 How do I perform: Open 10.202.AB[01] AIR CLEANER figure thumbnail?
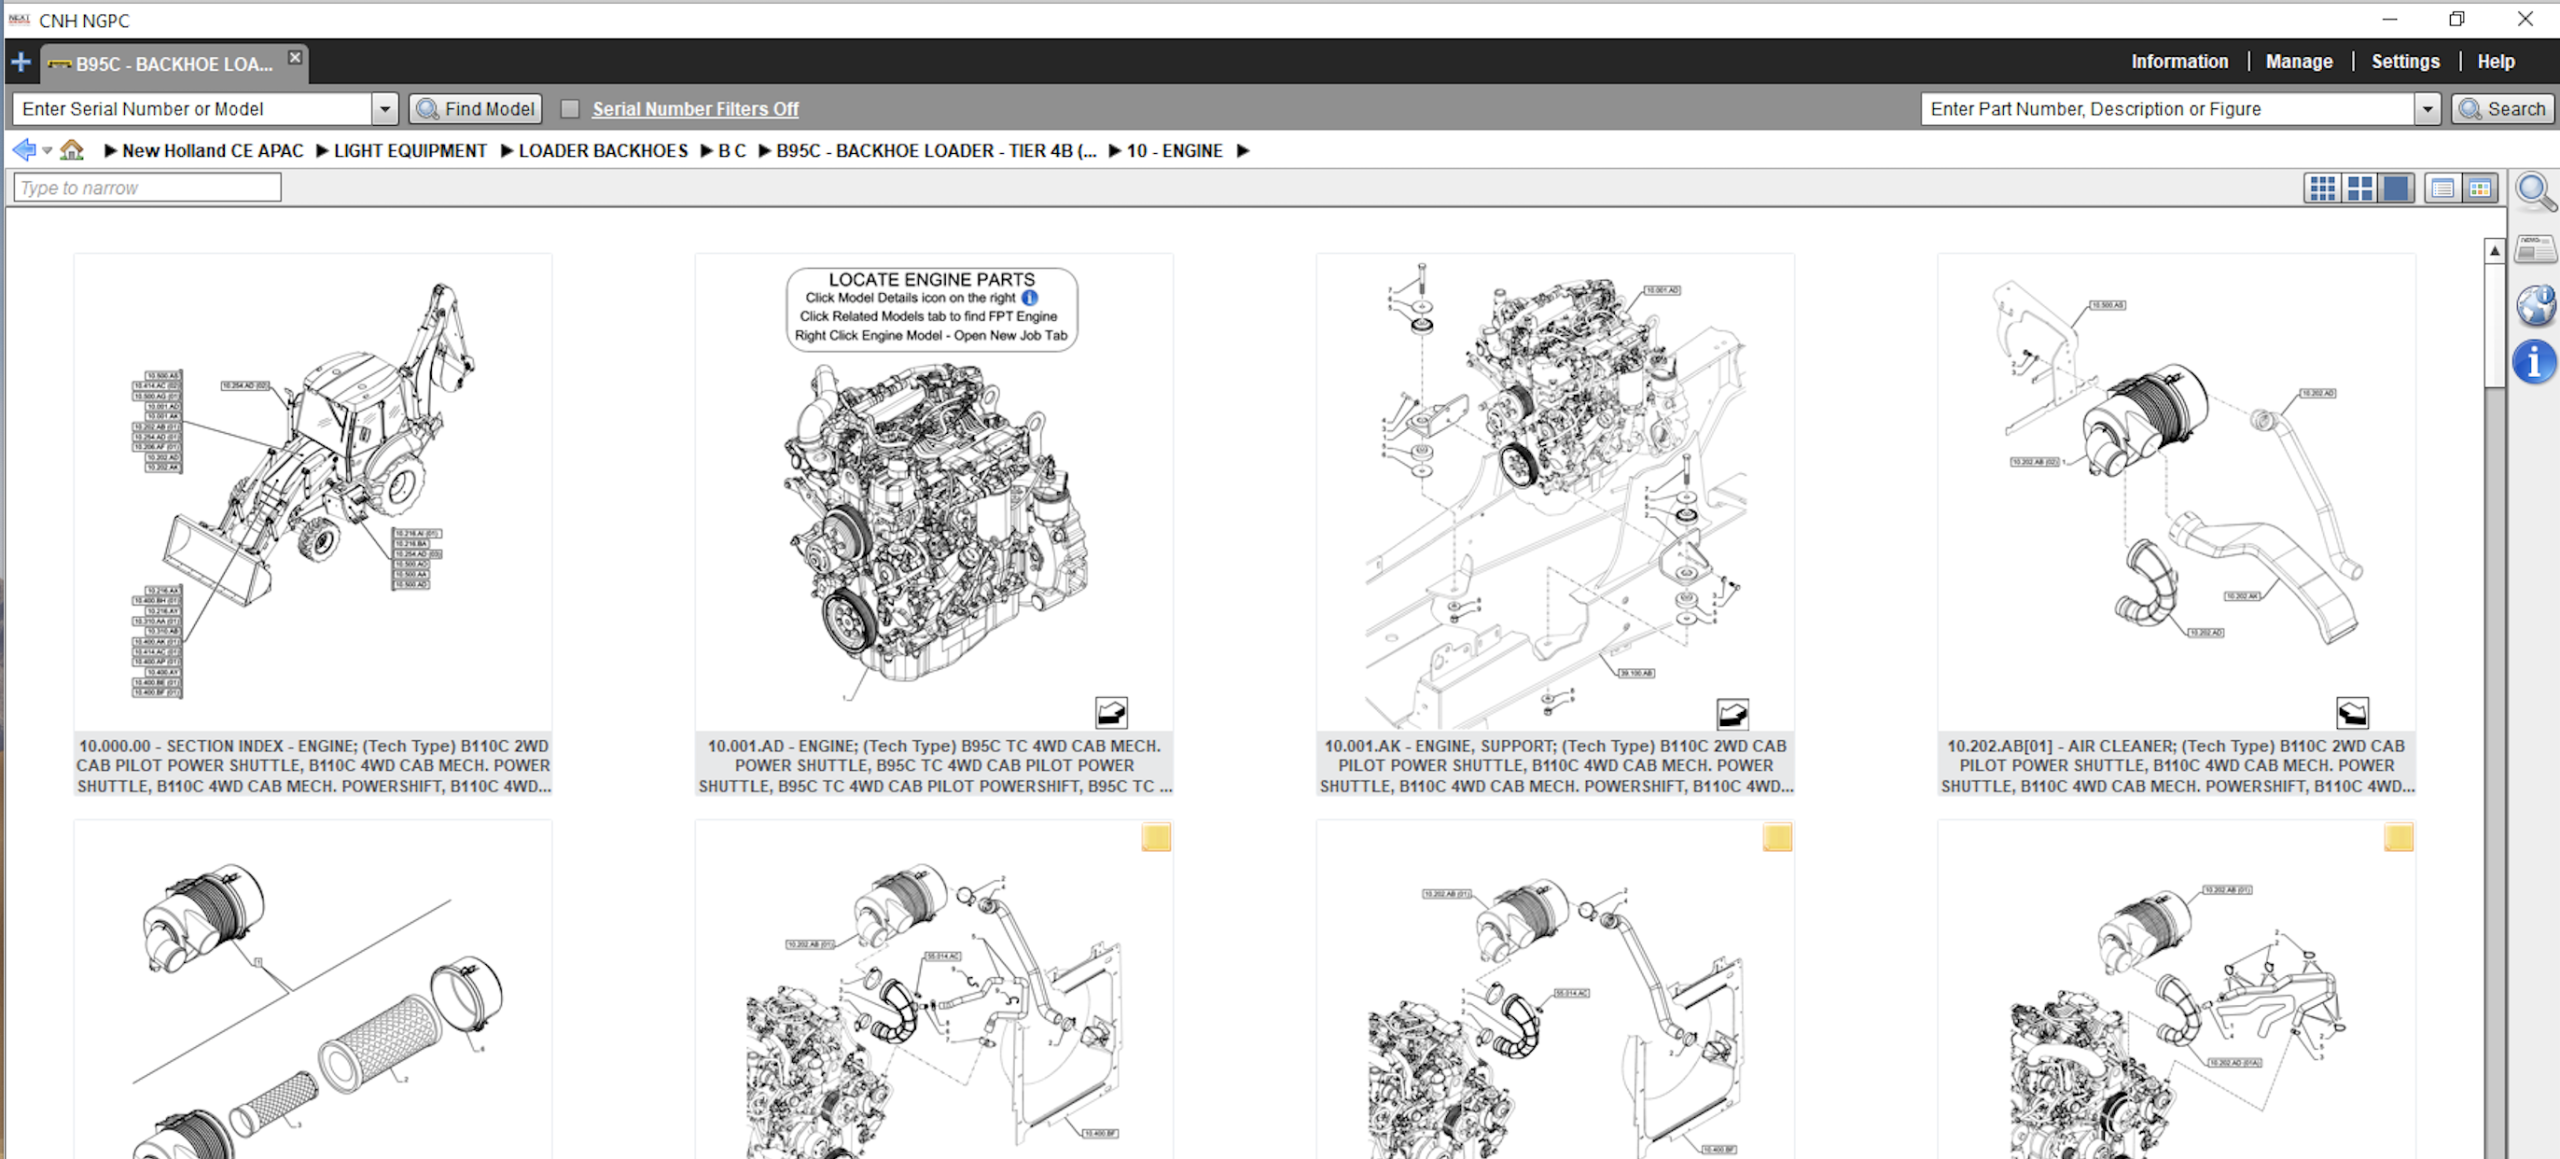point(2177,492)
